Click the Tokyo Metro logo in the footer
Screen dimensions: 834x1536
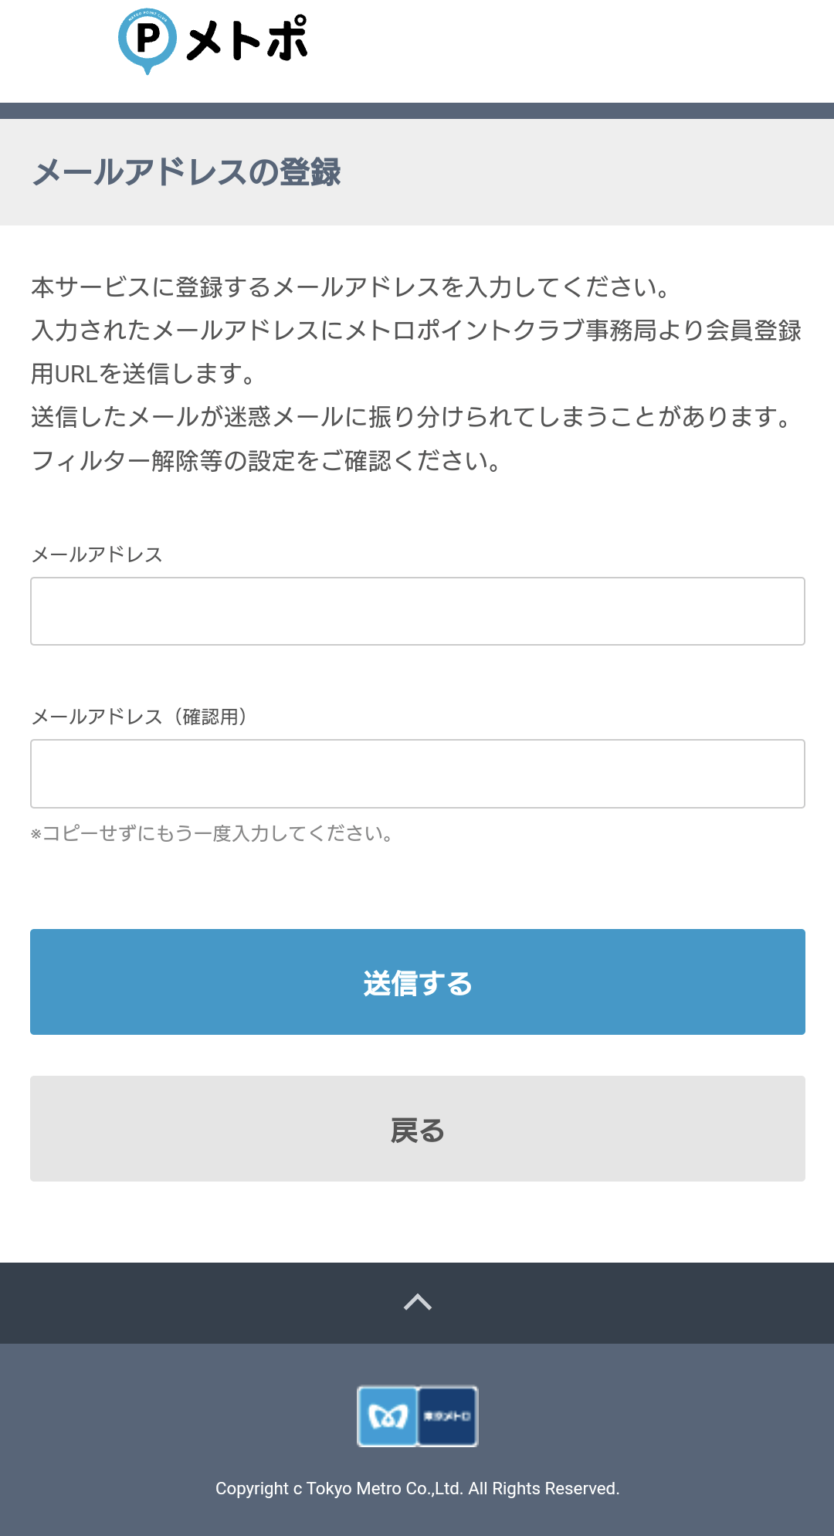[417, 1416]
